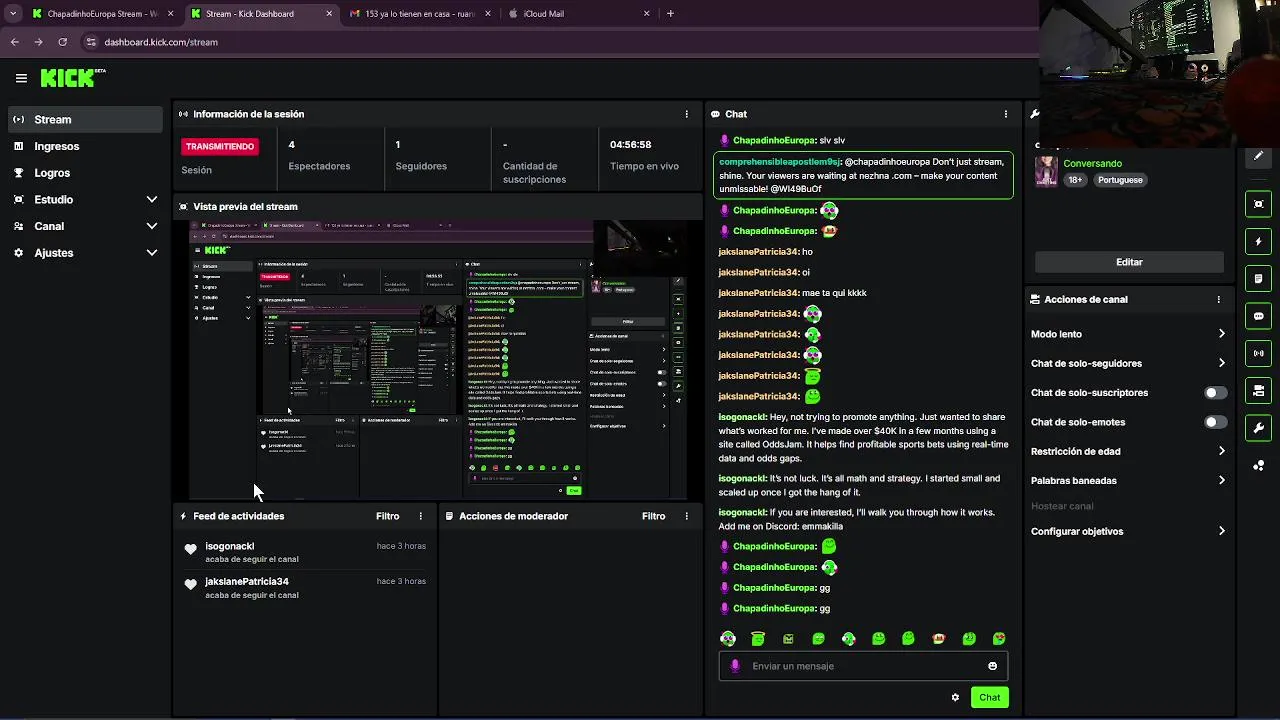Open the Acciones de moderador options menu
1280x720 pixels.
(686, 516)
